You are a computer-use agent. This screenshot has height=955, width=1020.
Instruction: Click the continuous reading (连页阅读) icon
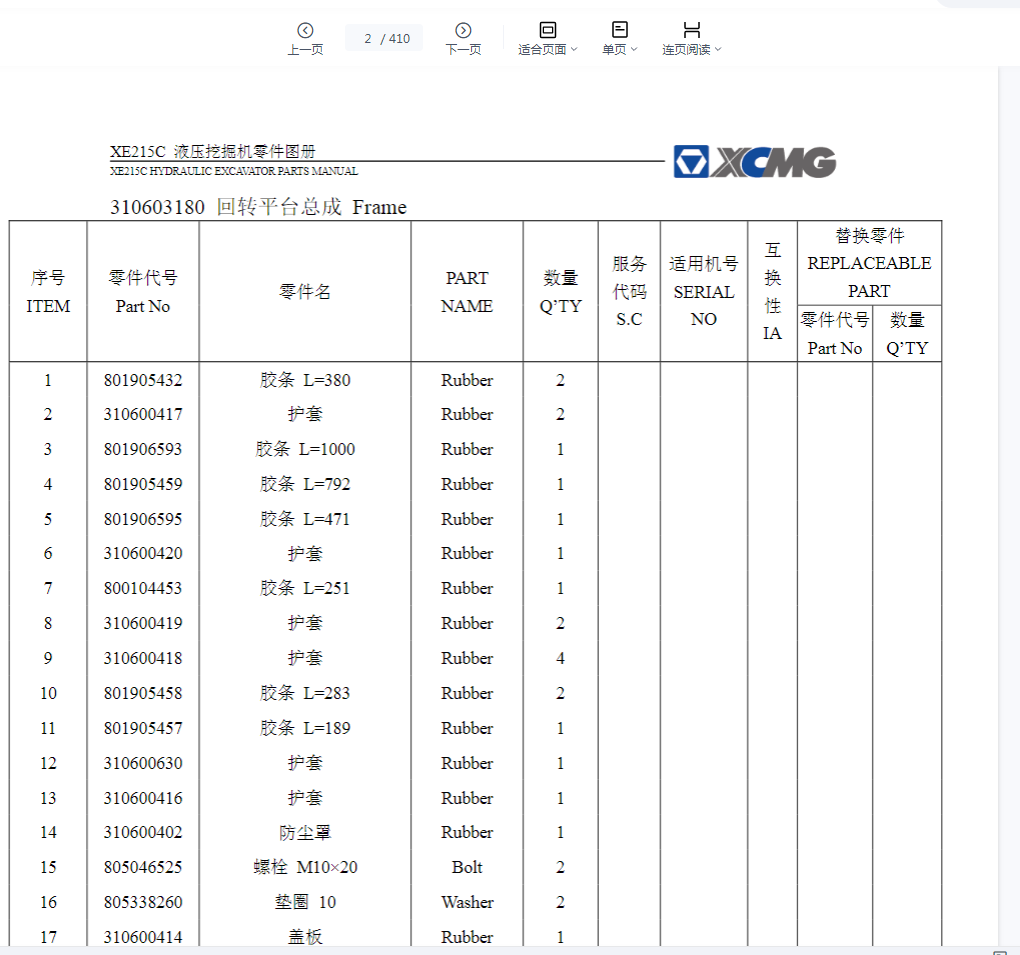tap(691, 29)
